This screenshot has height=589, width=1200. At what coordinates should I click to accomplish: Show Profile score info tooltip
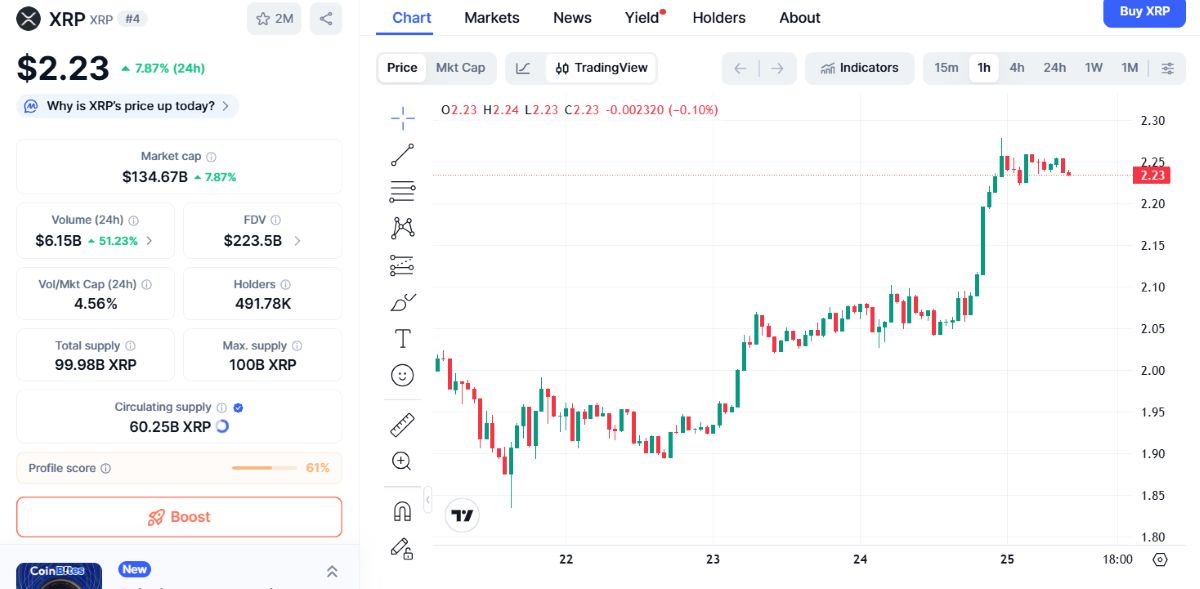[106, 468]
